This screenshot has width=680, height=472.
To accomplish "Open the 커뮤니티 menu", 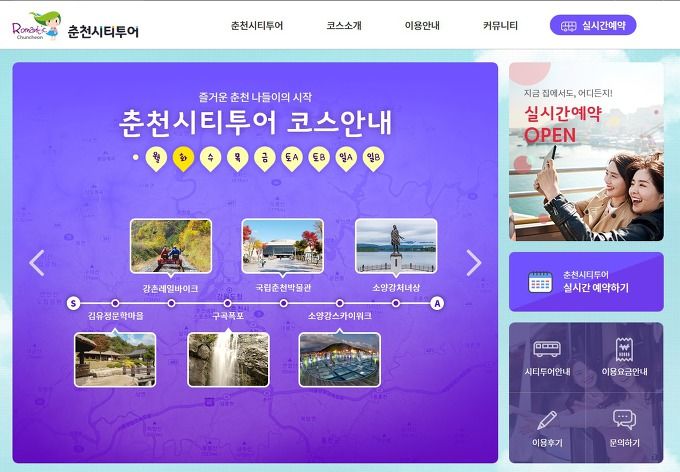I will click(500, 26).
